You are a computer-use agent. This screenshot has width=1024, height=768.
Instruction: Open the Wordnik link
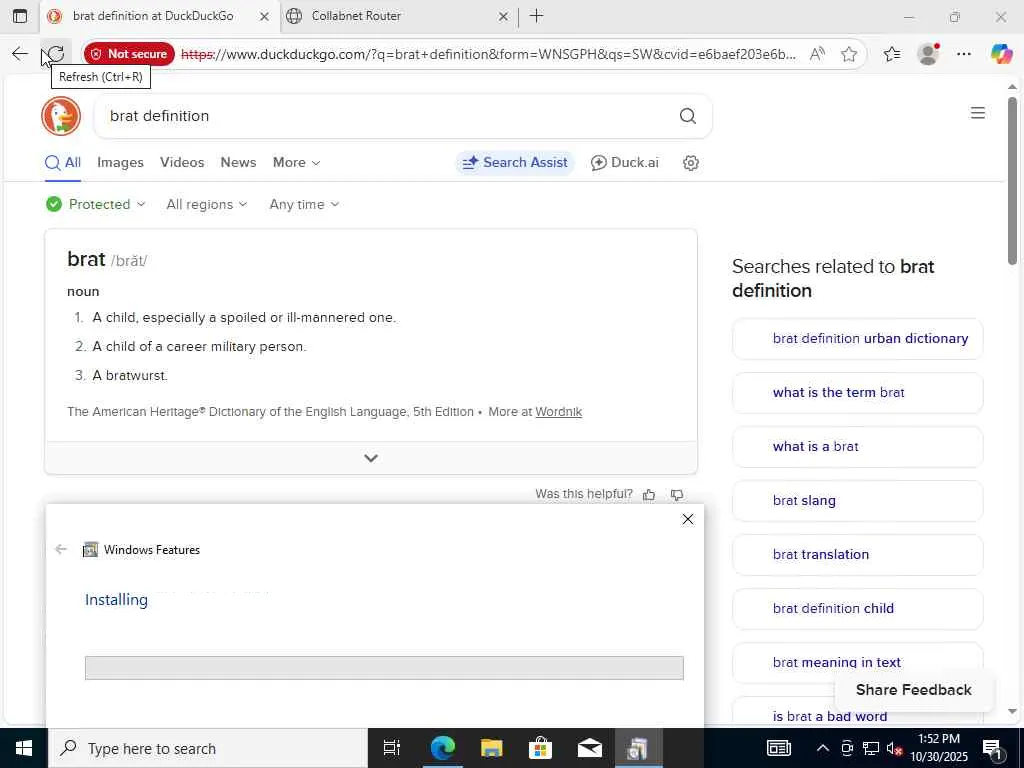[x=558, y=412]
